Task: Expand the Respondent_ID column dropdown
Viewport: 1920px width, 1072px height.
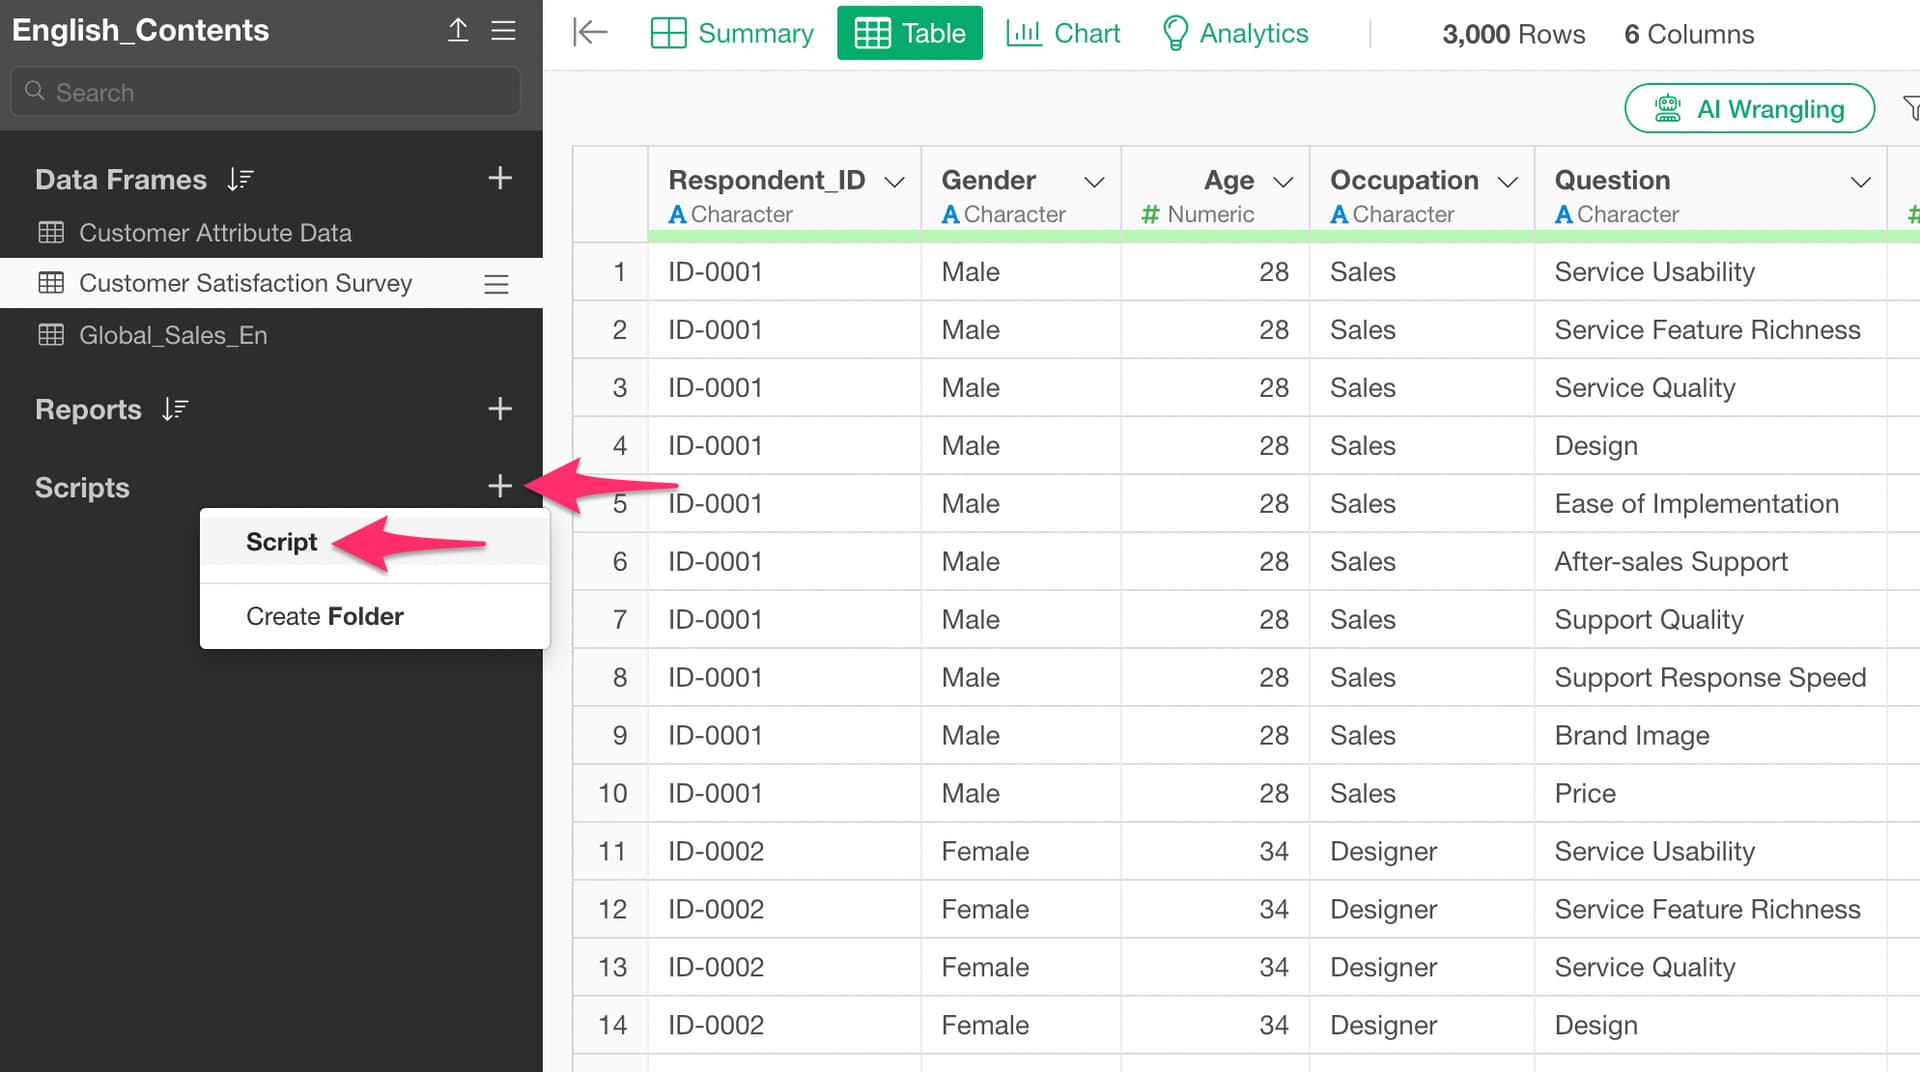Action: [x=894, y=181]
